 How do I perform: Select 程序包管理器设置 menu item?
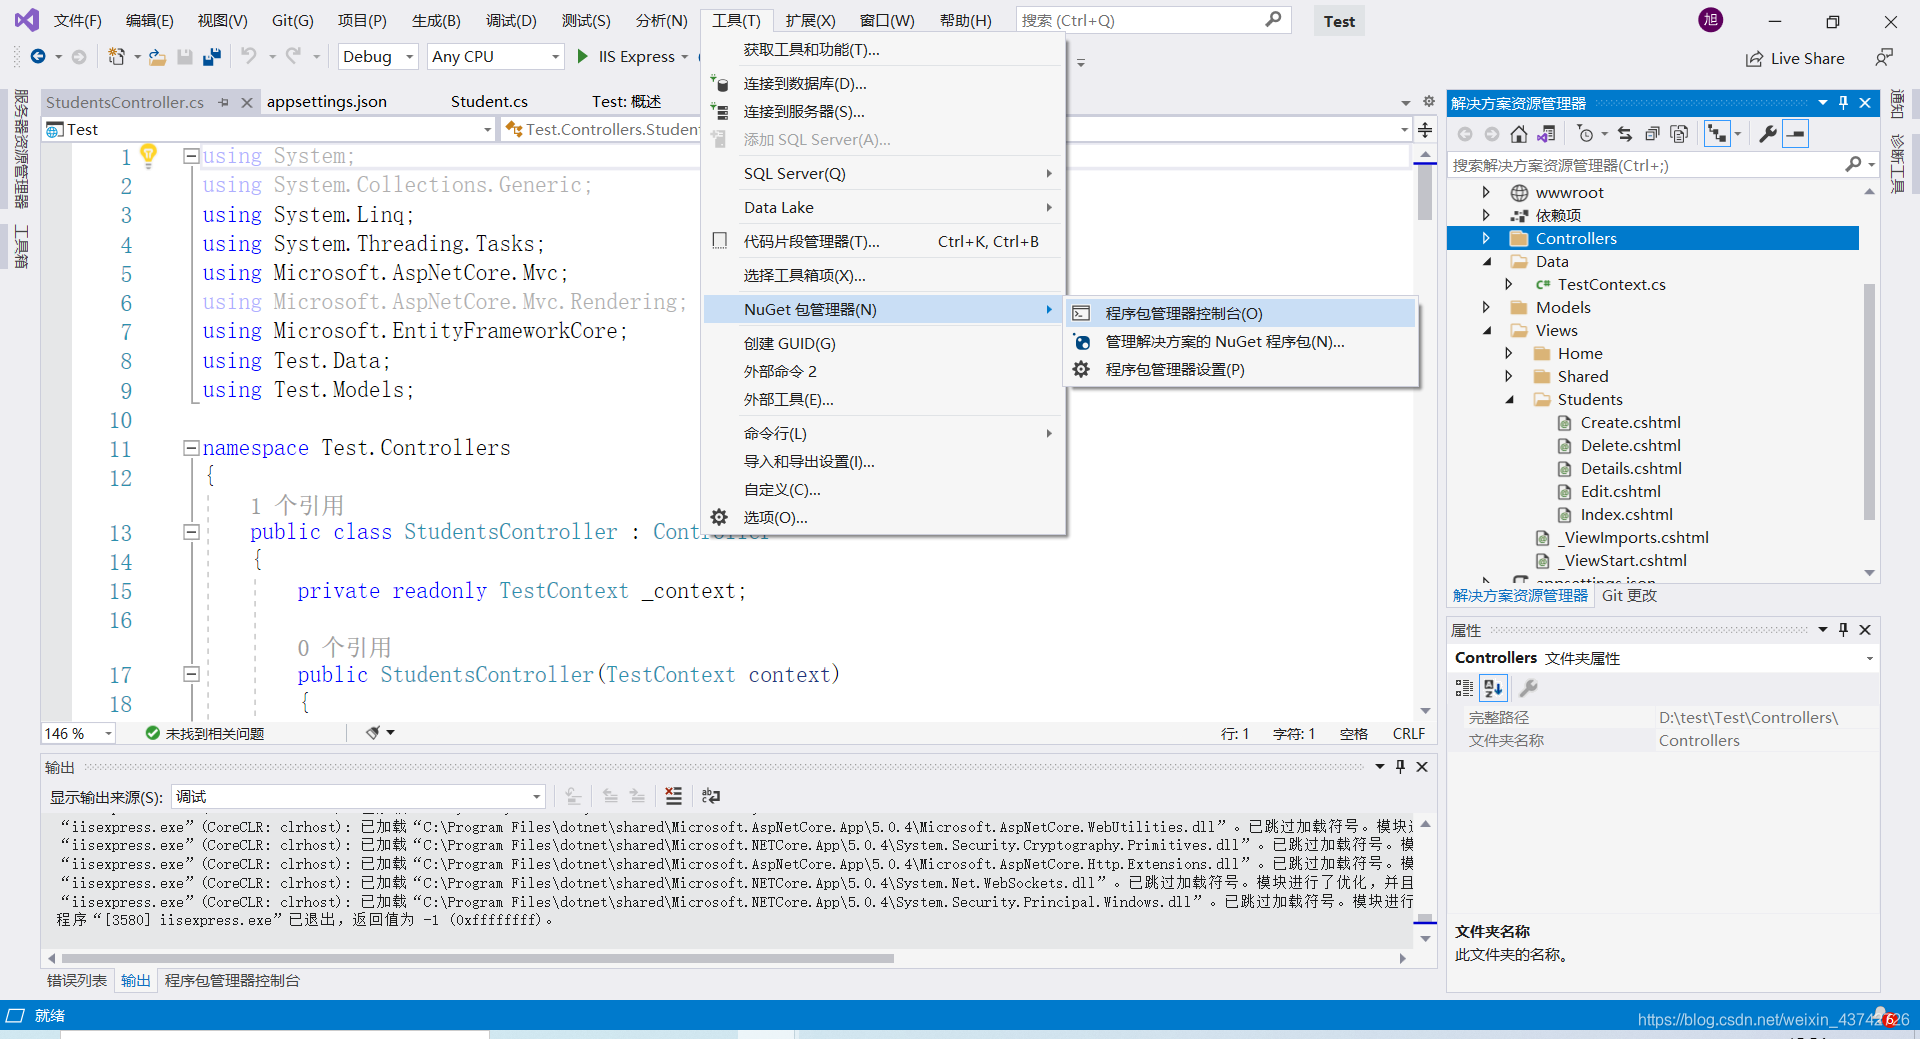1241,369
